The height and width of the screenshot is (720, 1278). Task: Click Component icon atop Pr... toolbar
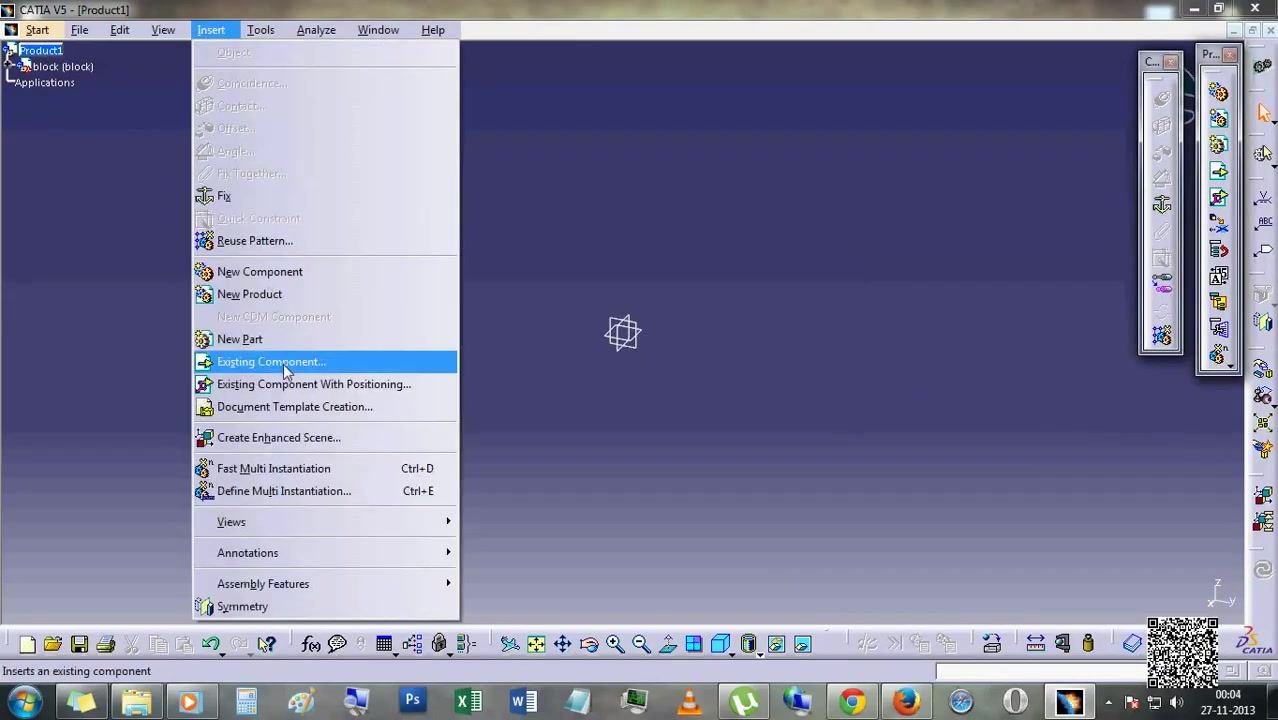click(x=1218, y=93)
